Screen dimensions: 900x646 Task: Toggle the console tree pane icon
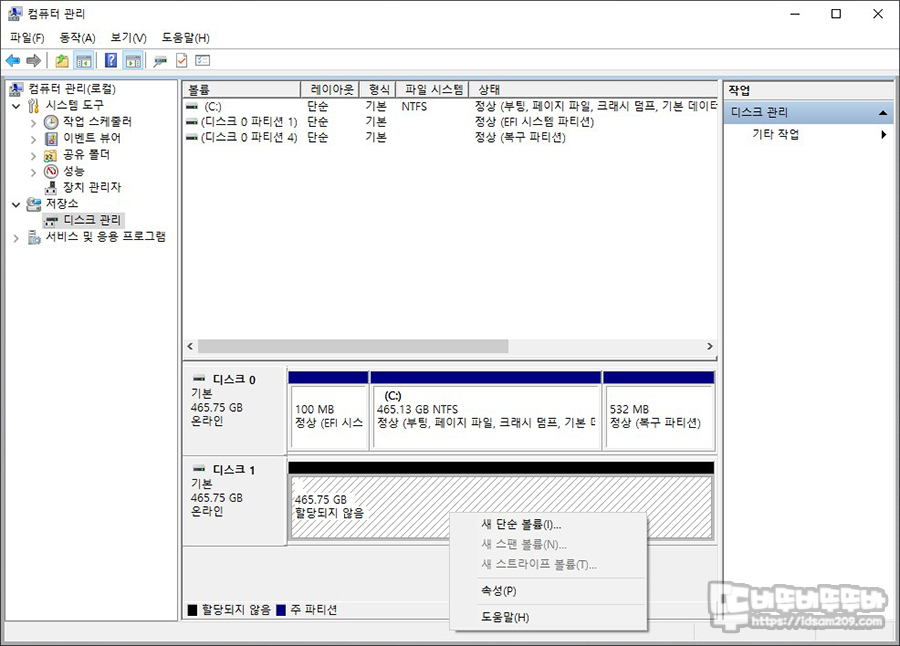(x=84, y=60)
